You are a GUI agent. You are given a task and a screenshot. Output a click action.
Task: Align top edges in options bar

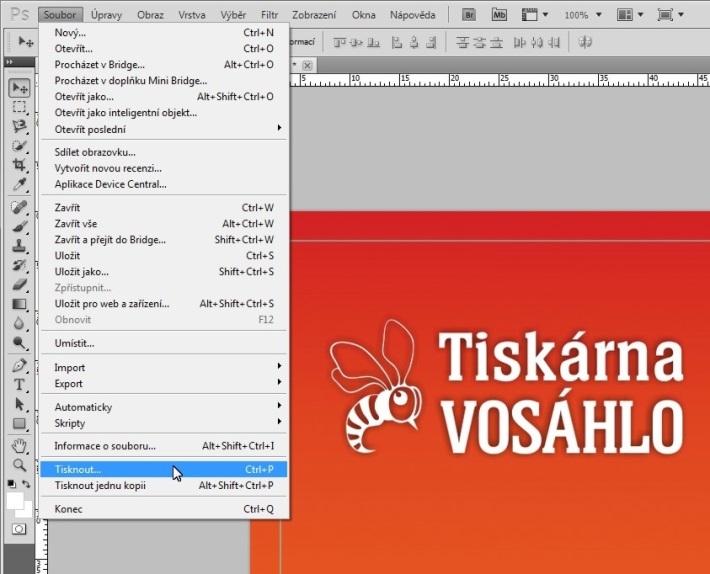pyautogui.click(x=340, y=43)
